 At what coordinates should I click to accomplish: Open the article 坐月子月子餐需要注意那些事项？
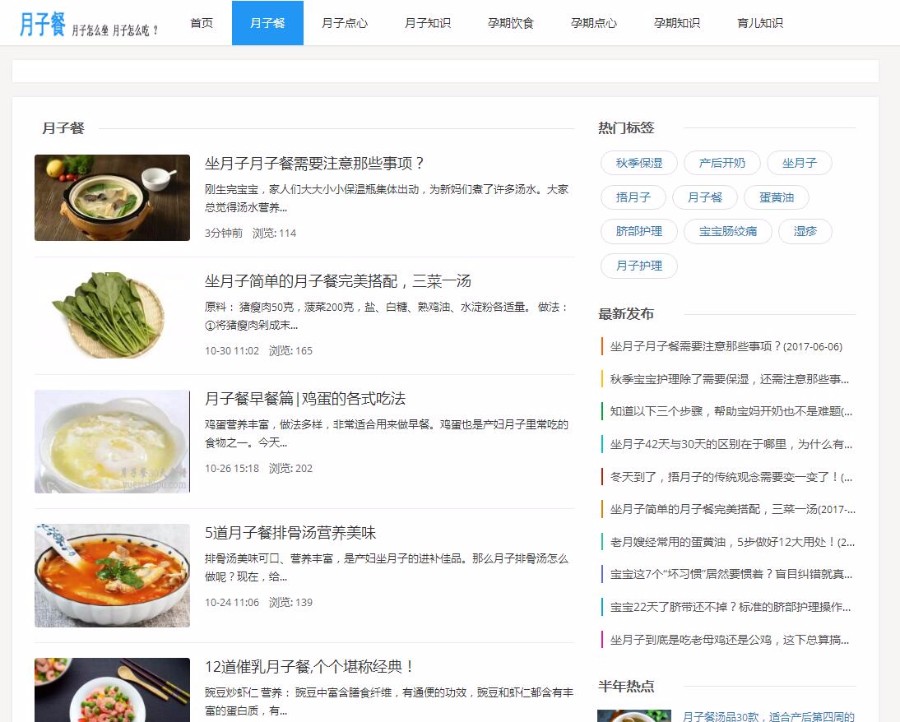314,164
